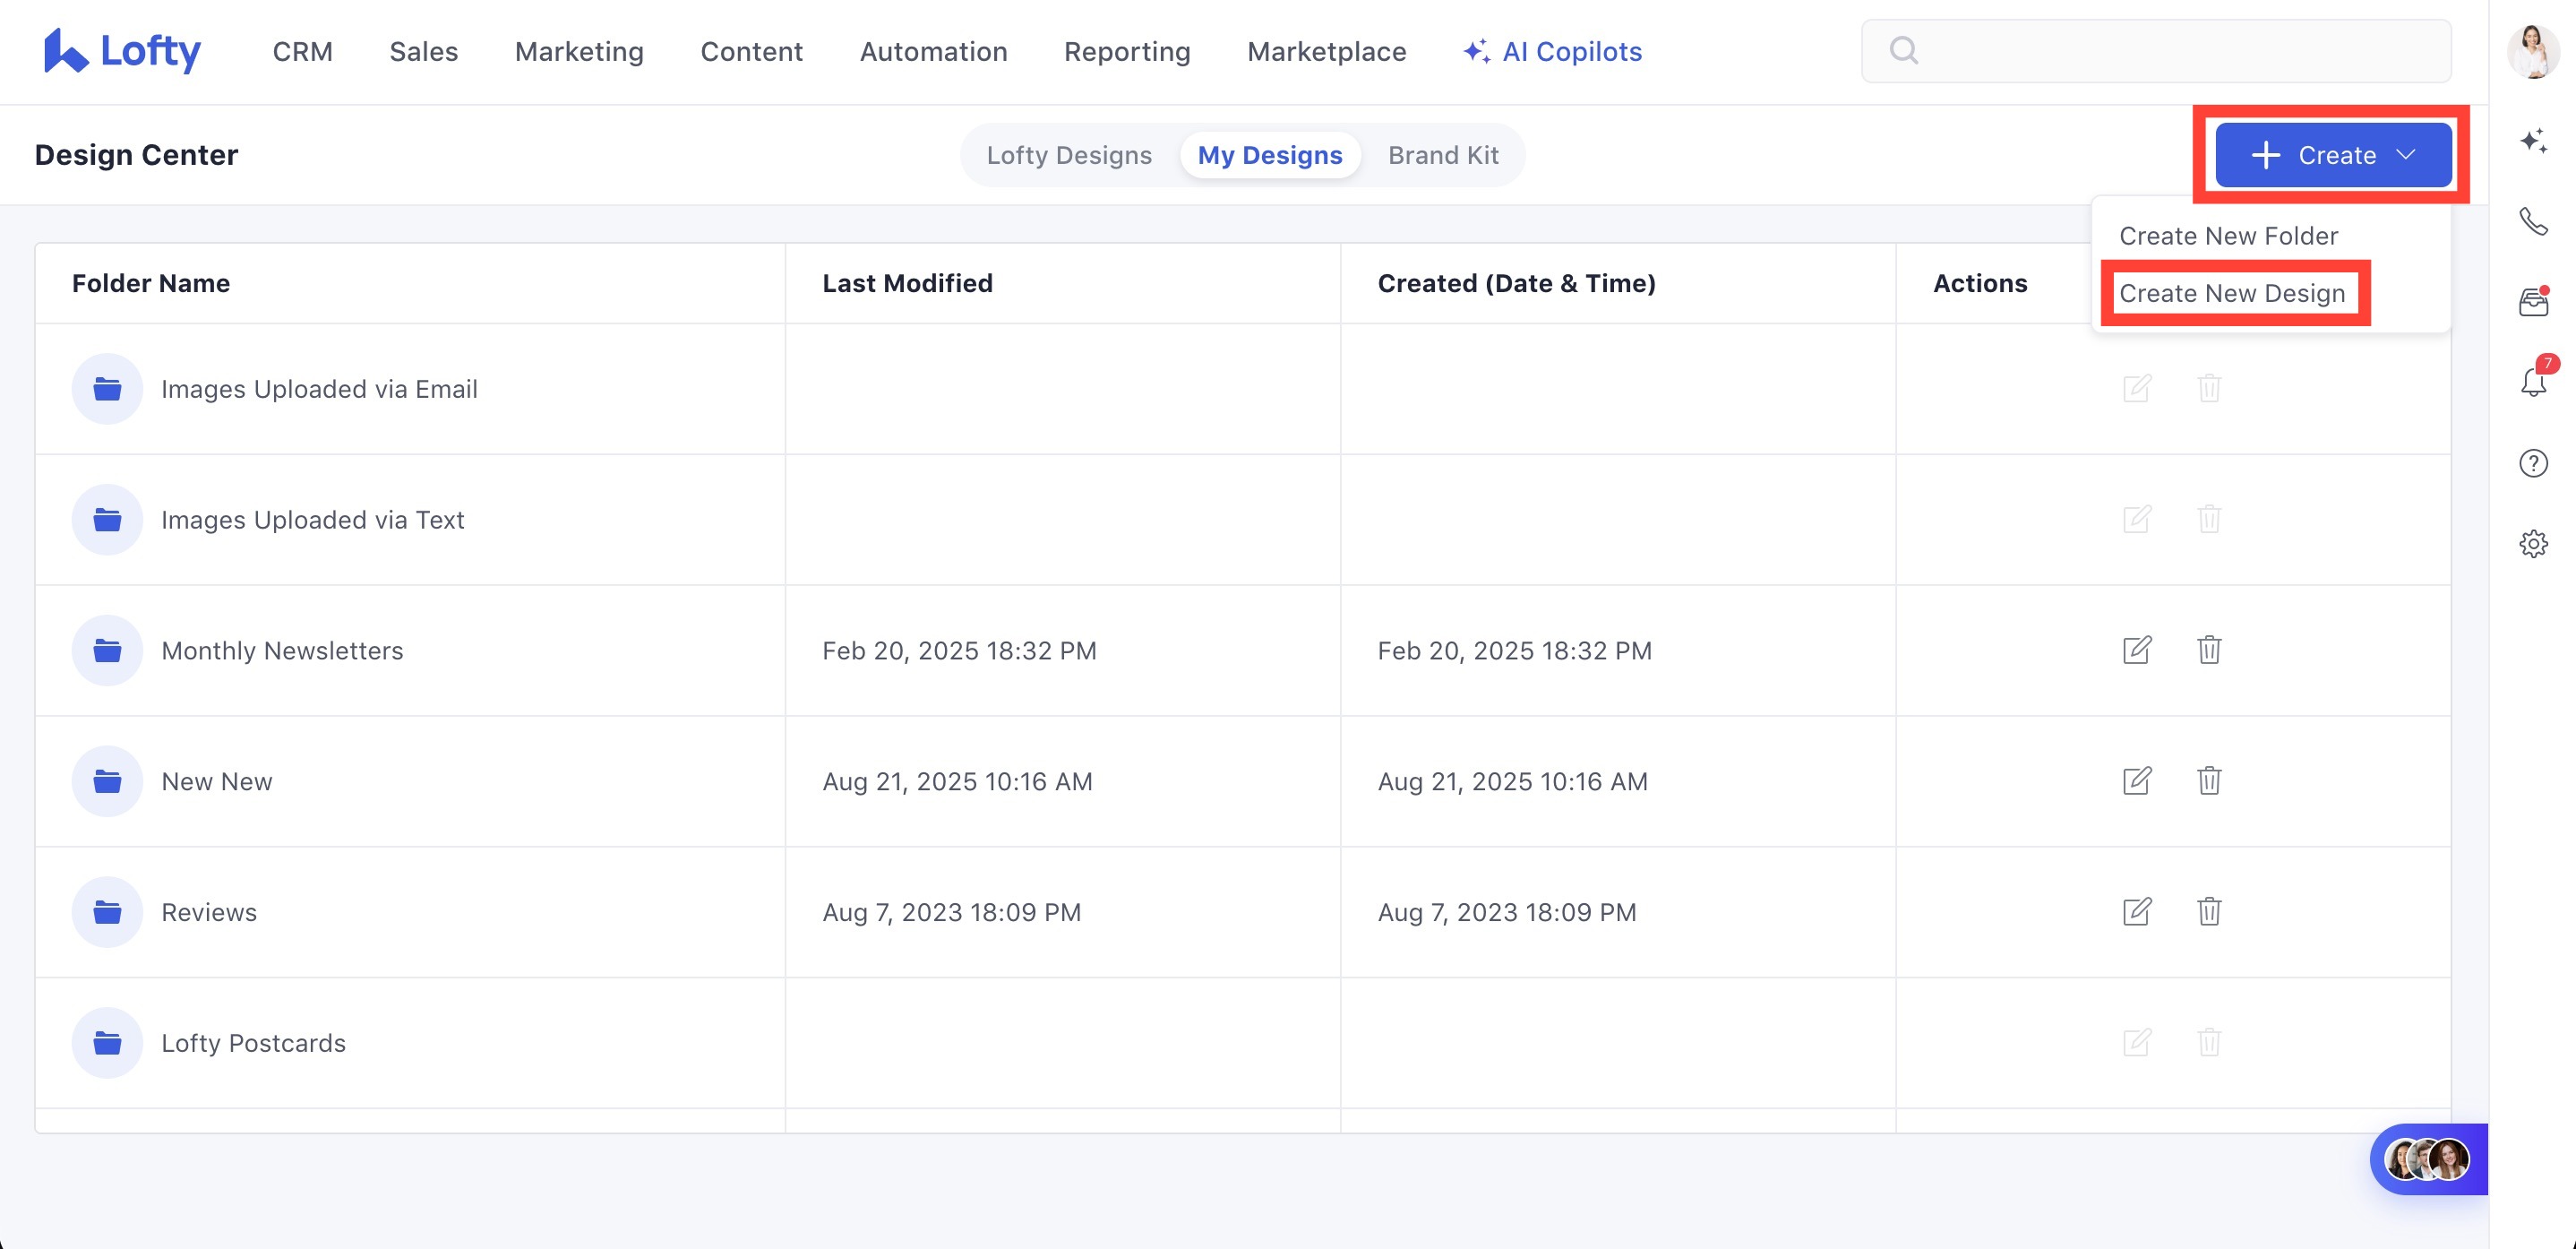Click the Last Modified column header
2576x1249 pixels.
907,283
